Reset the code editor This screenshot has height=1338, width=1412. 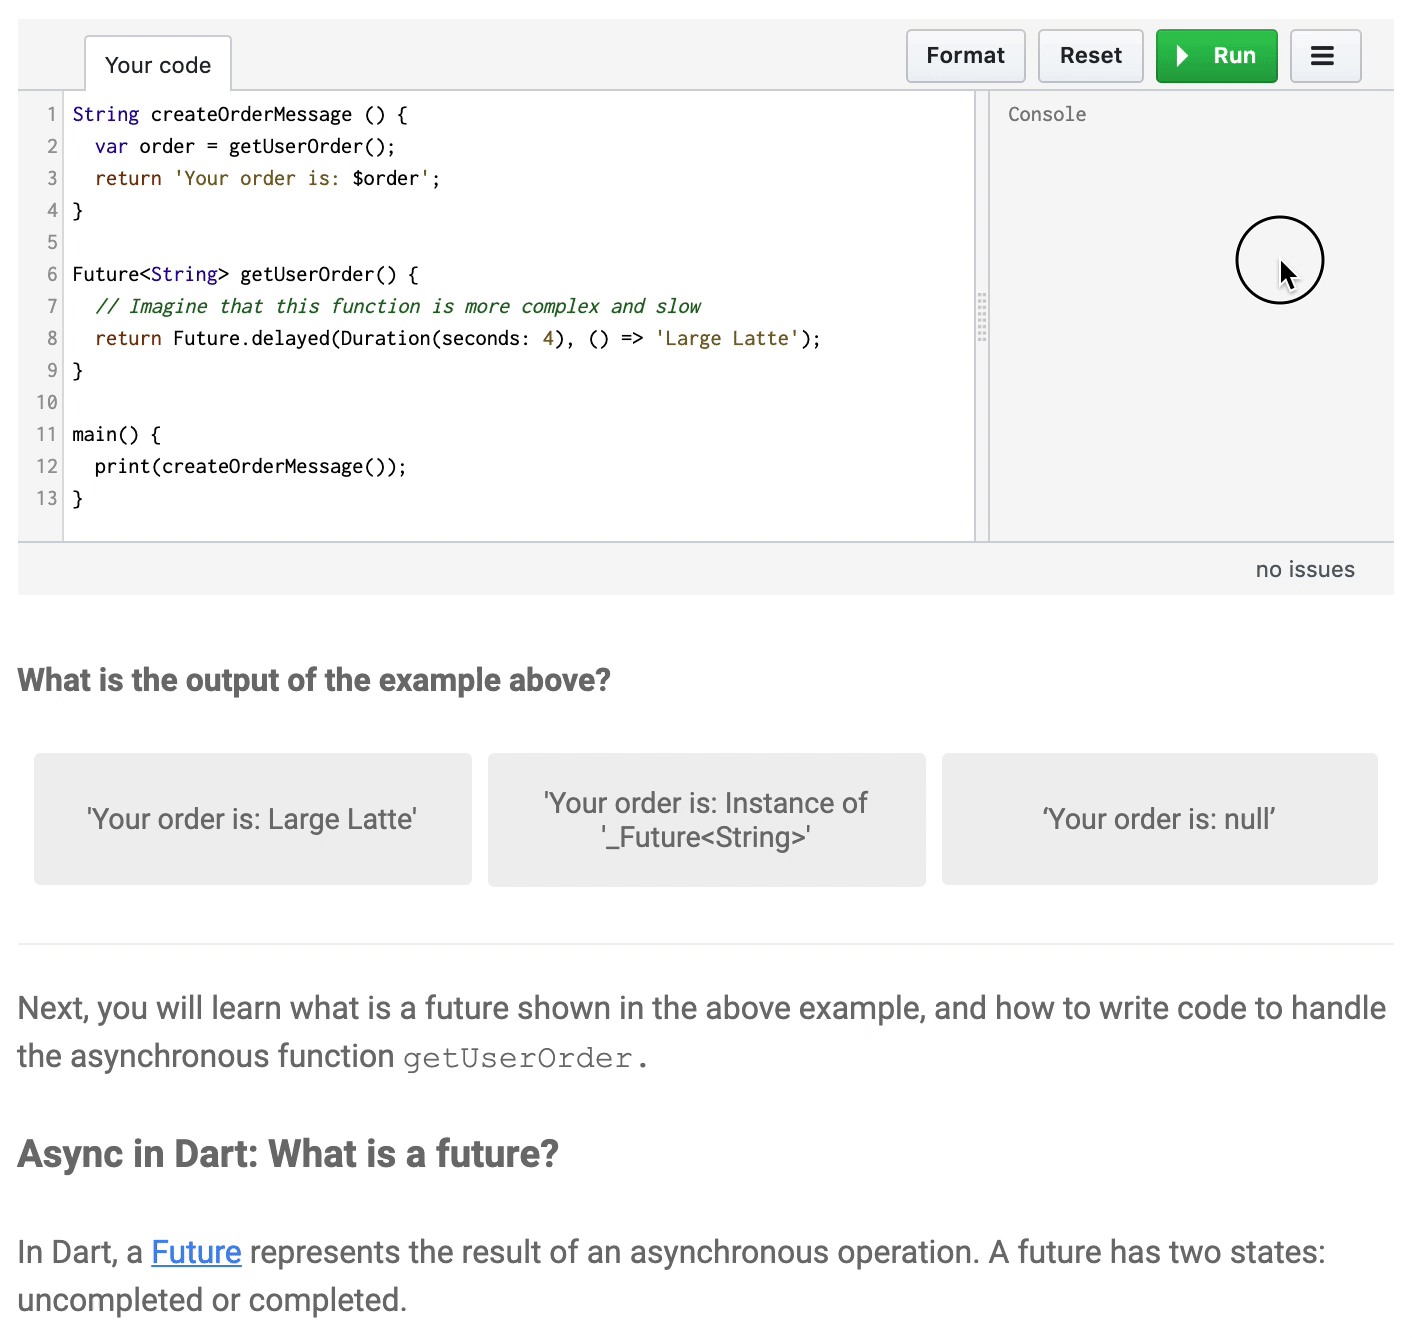coord(1090,56)
